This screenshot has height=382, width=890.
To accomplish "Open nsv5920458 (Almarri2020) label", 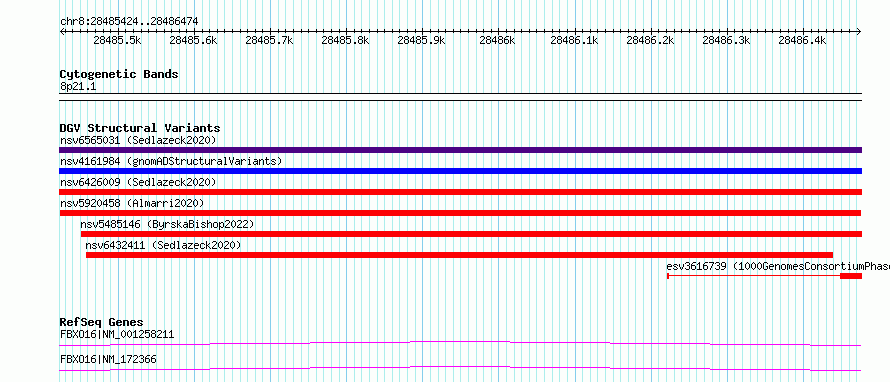I will [x=132, y=203].
